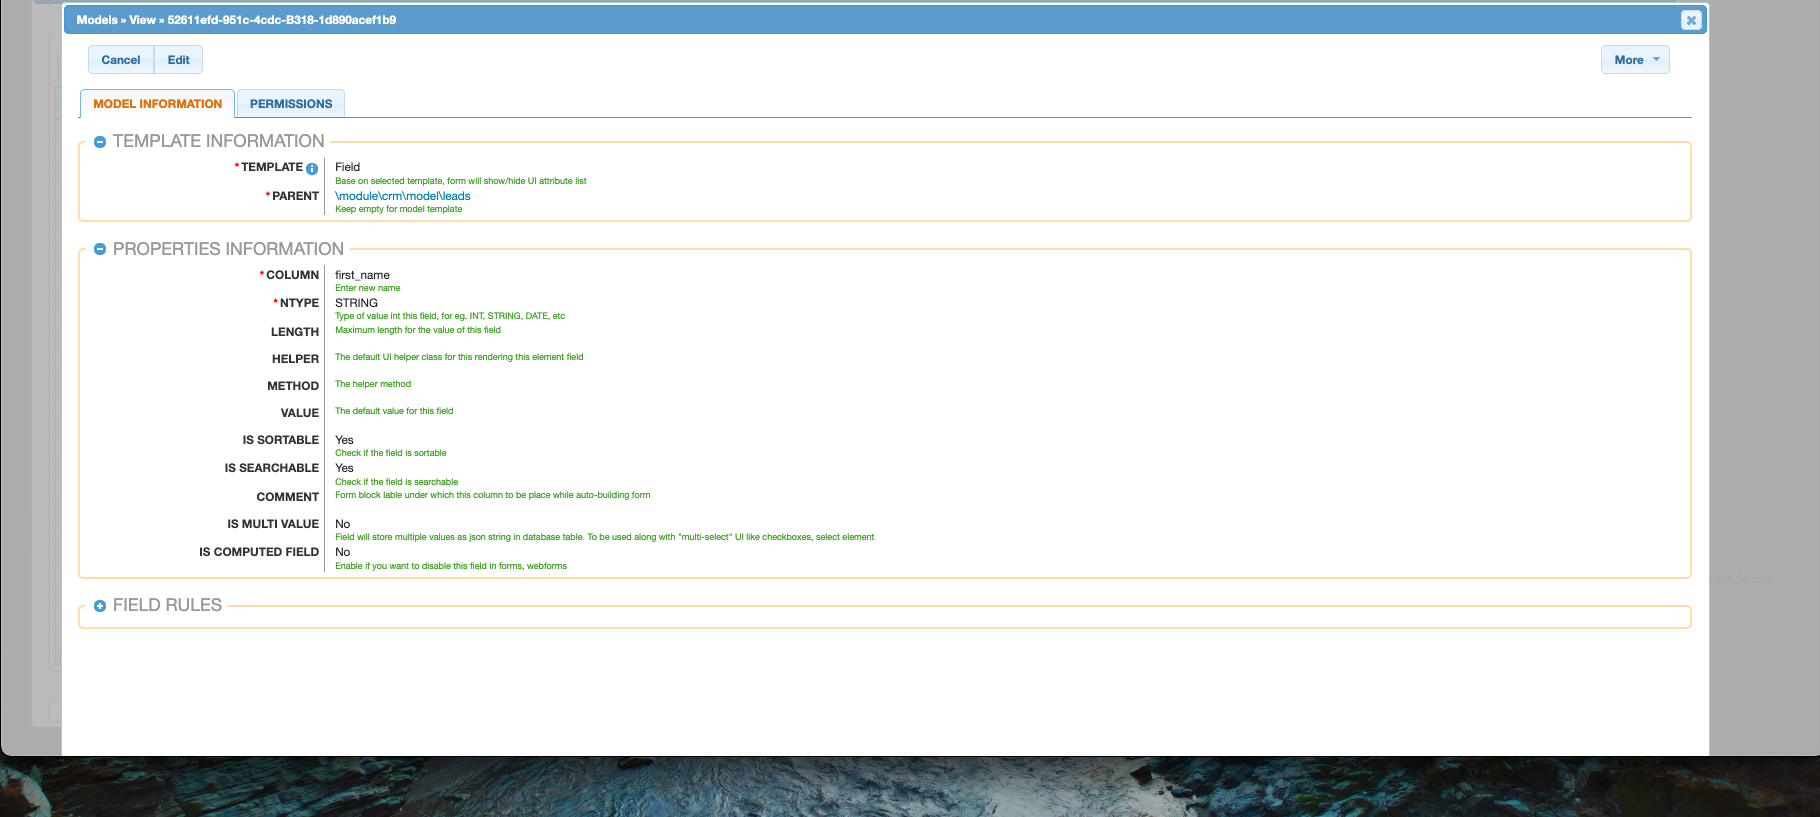This screenshot has width=1820, height=817.
Task: Switch to the Permissions tab
Action: point(291,104)
